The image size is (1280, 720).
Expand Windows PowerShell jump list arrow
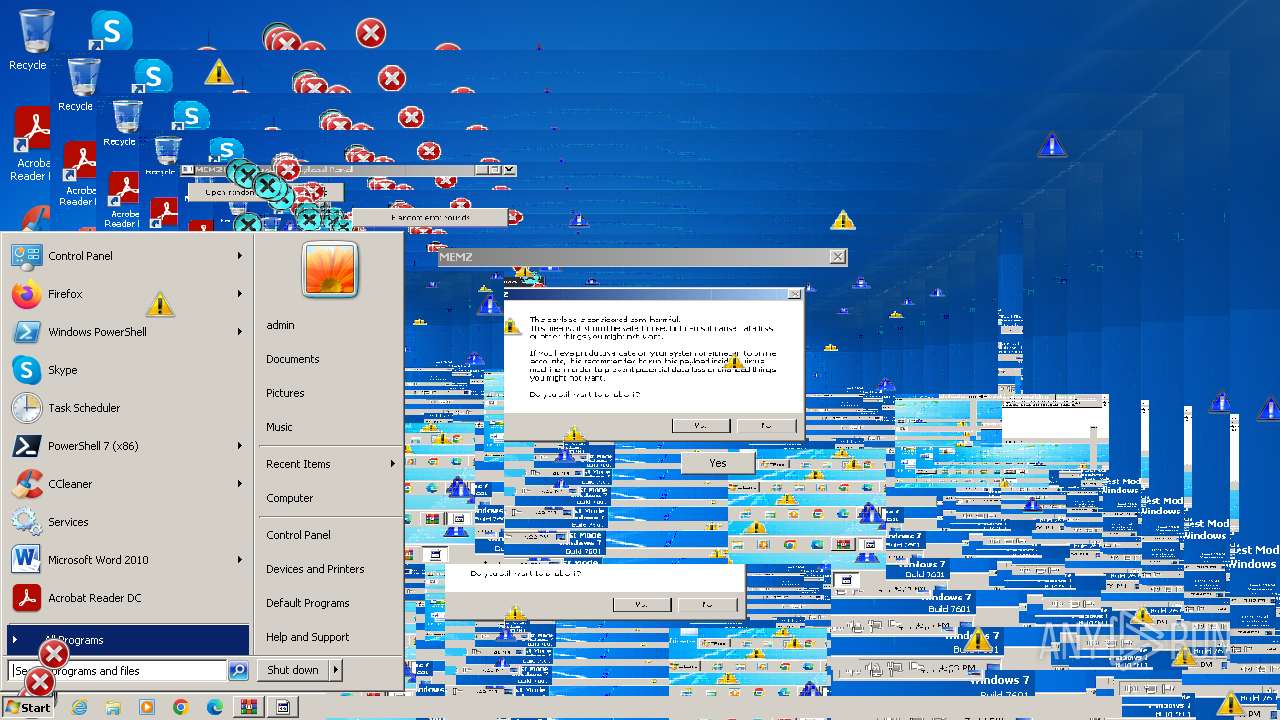(x=240, y=332)
